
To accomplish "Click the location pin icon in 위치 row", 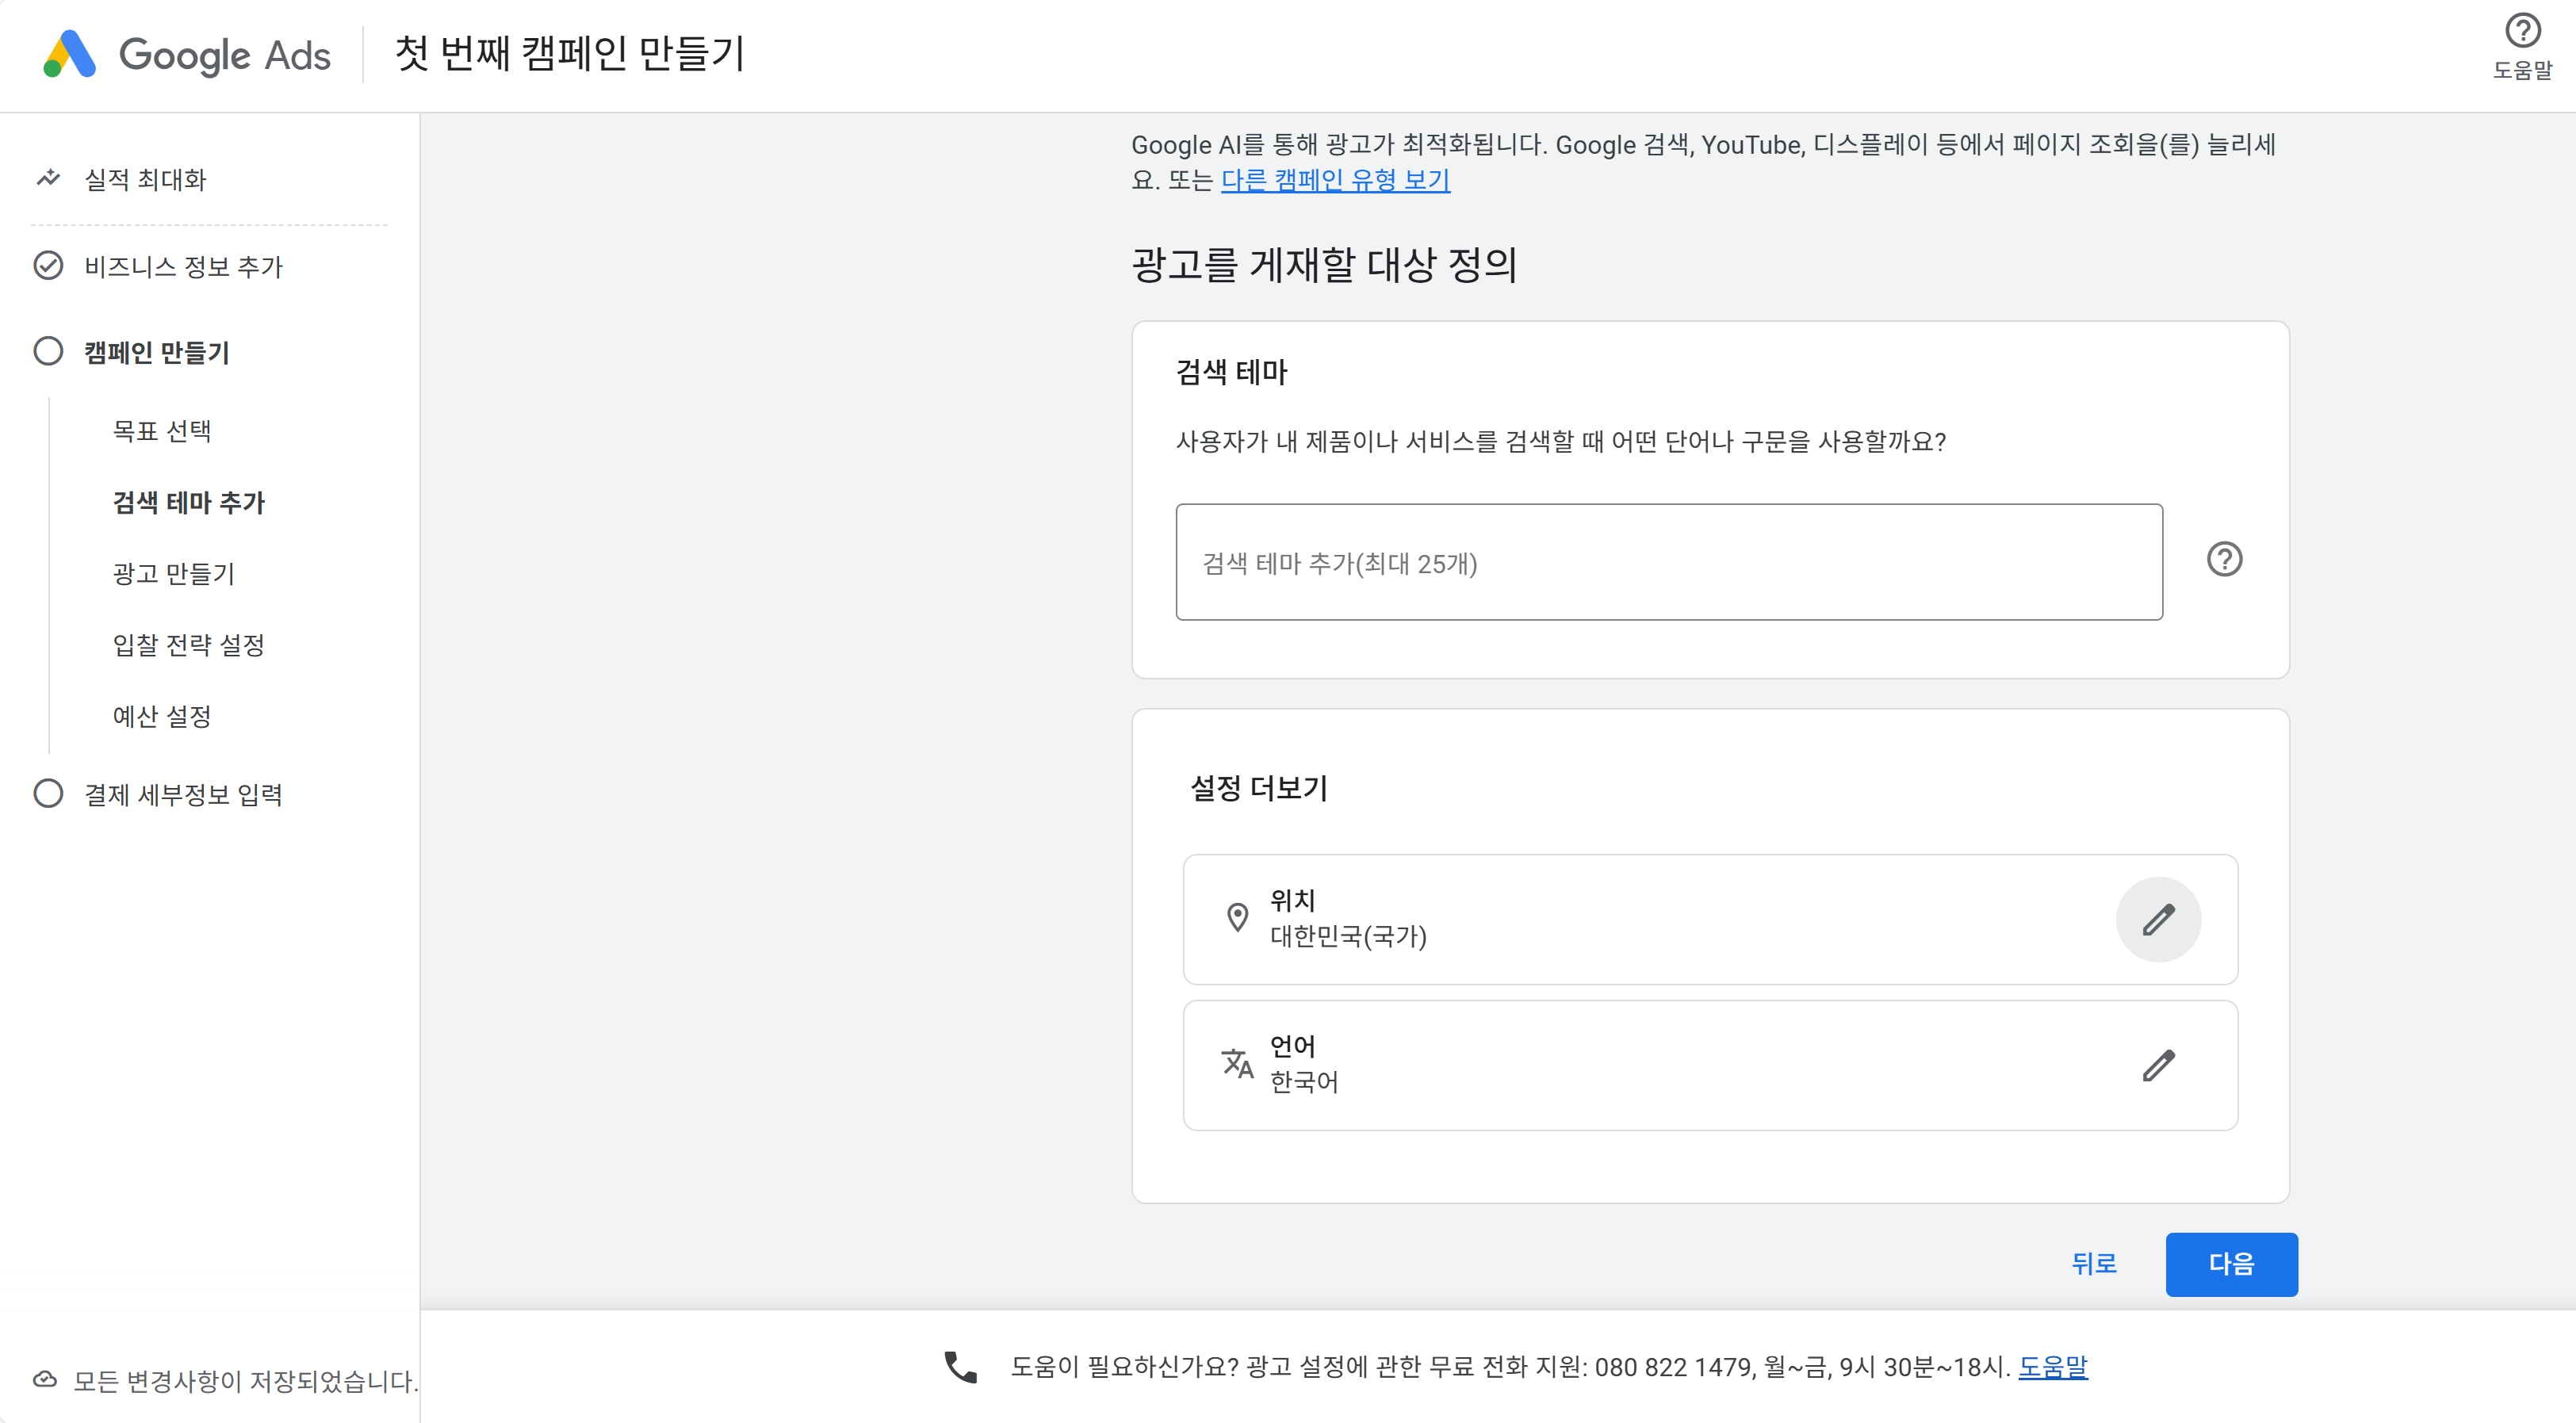I will (x=1237, y=917).
